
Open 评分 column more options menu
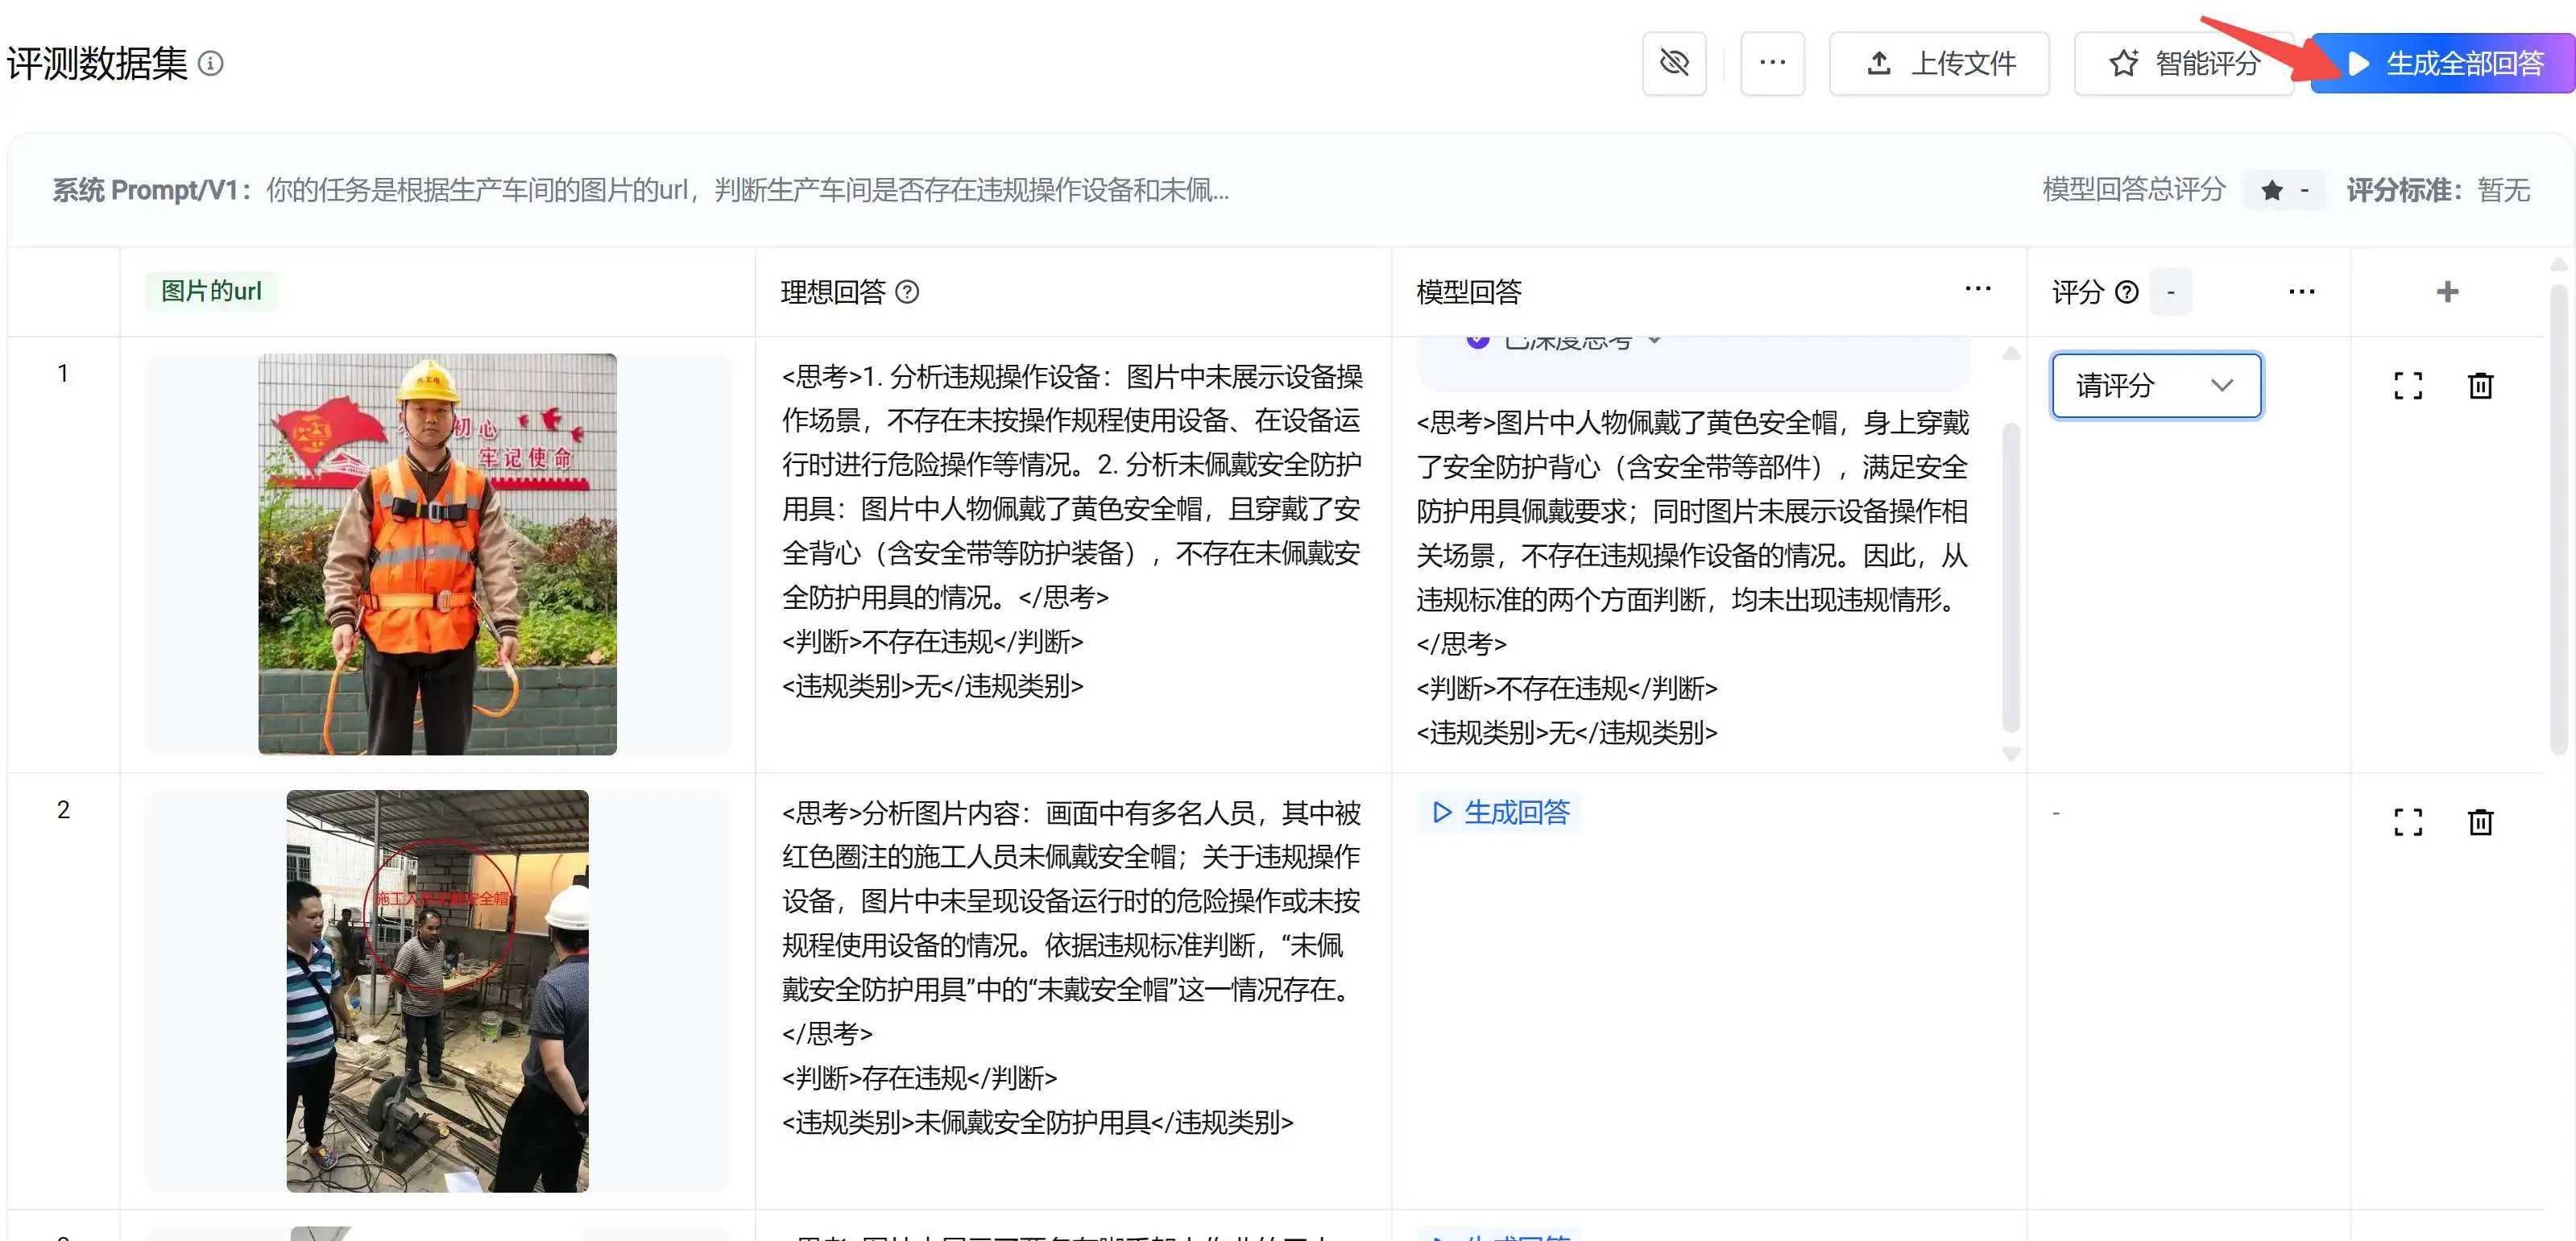coord(2301,291)
